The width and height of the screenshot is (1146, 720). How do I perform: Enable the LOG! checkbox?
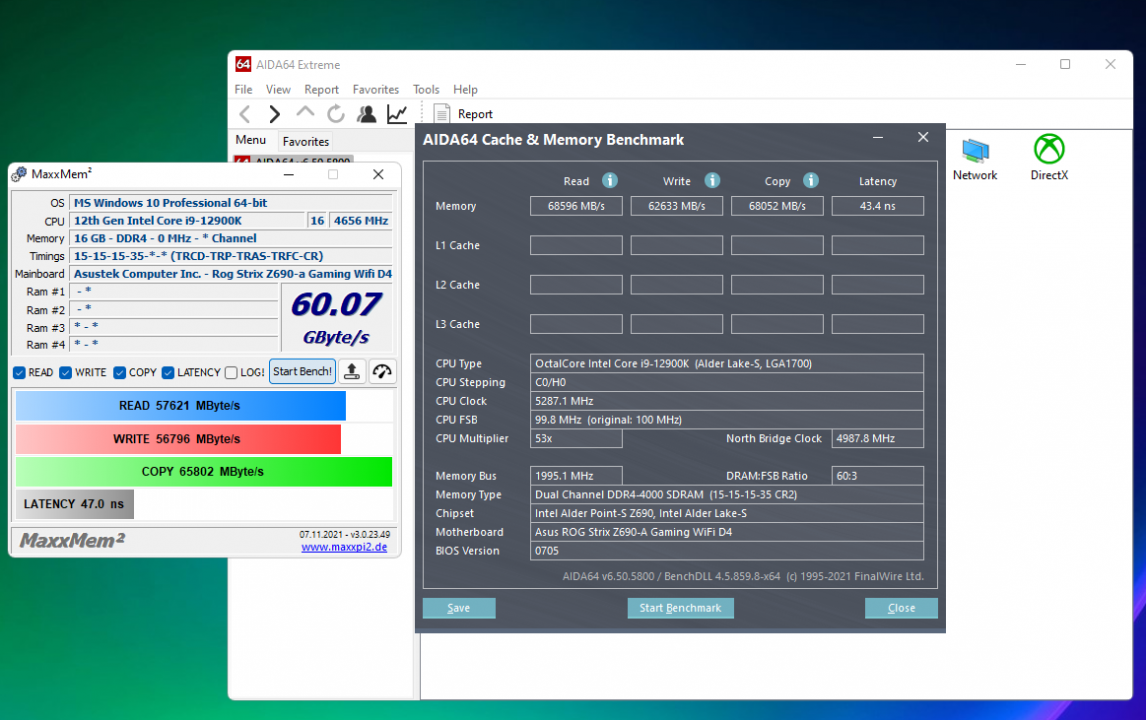coord(231,373)
